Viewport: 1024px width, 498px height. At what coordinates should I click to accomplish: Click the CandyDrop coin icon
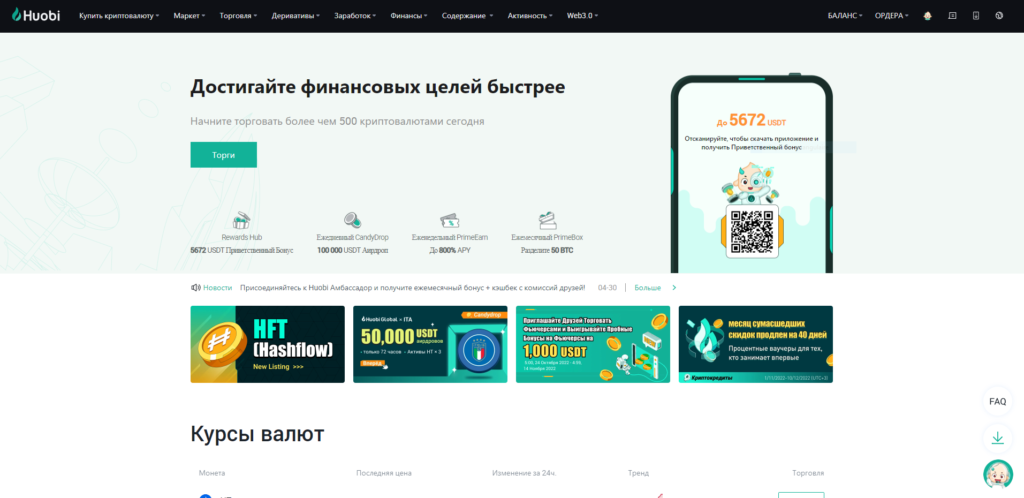(353, 219)
